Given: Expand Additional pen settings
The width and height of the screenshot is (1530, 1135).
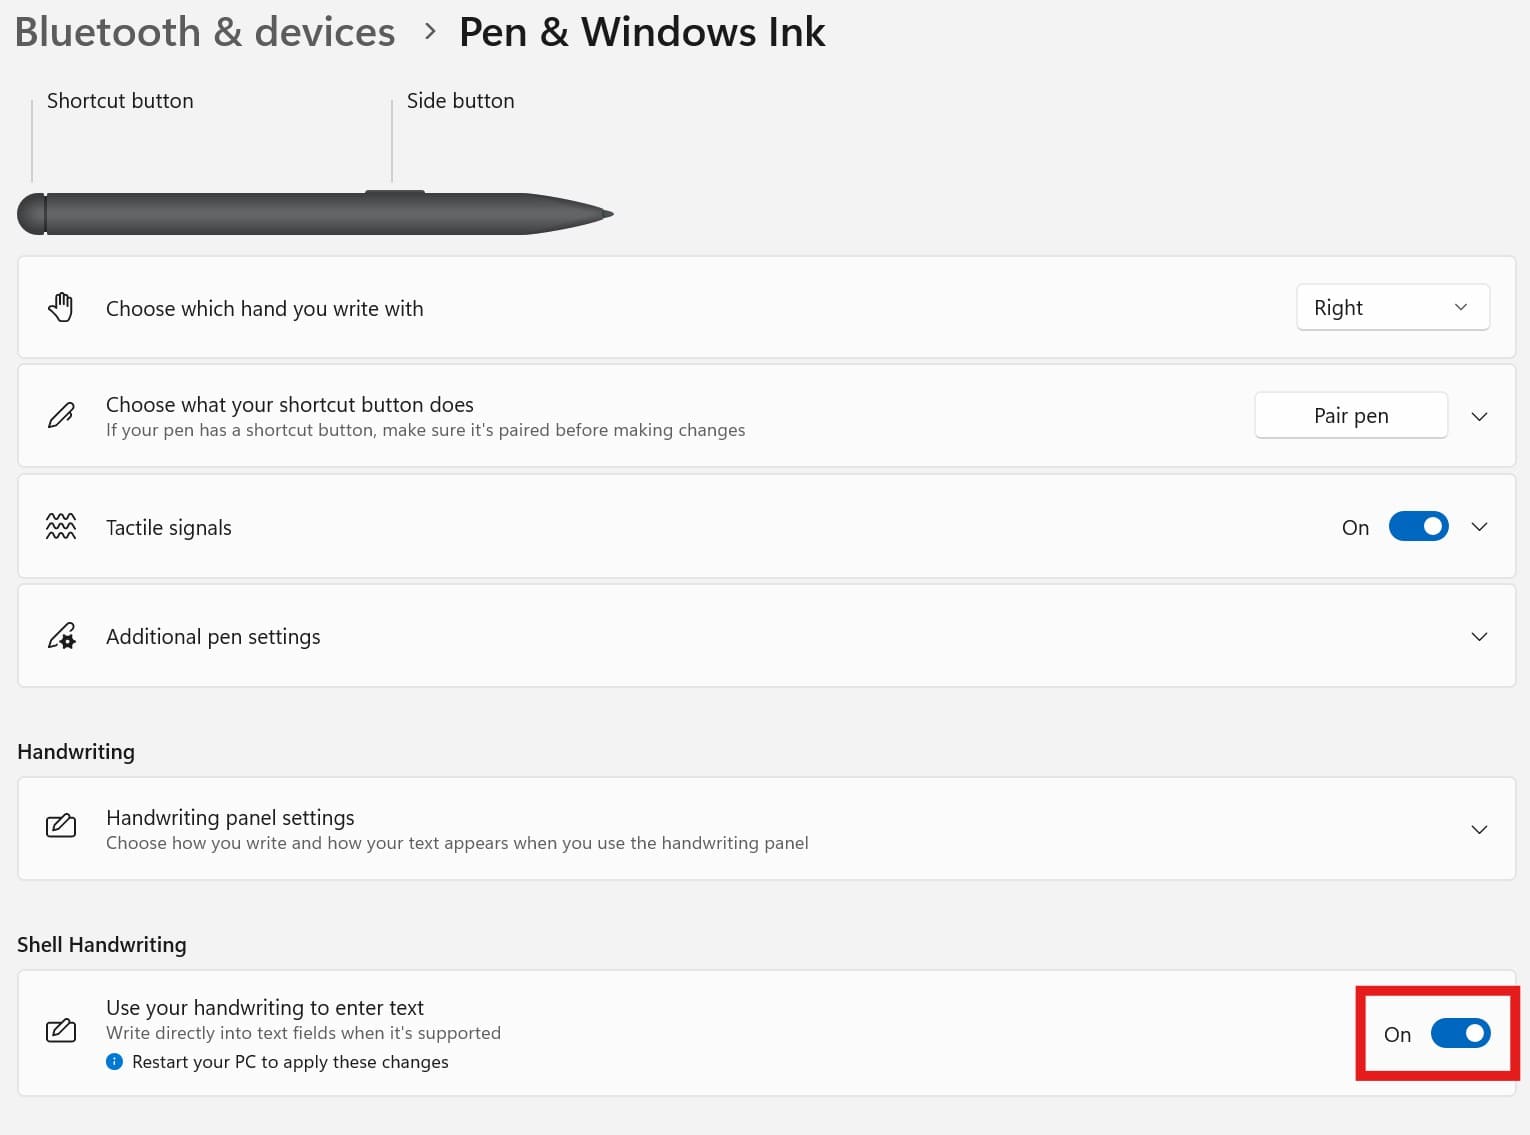Looking at the screenshot, I should point(1479,635).
